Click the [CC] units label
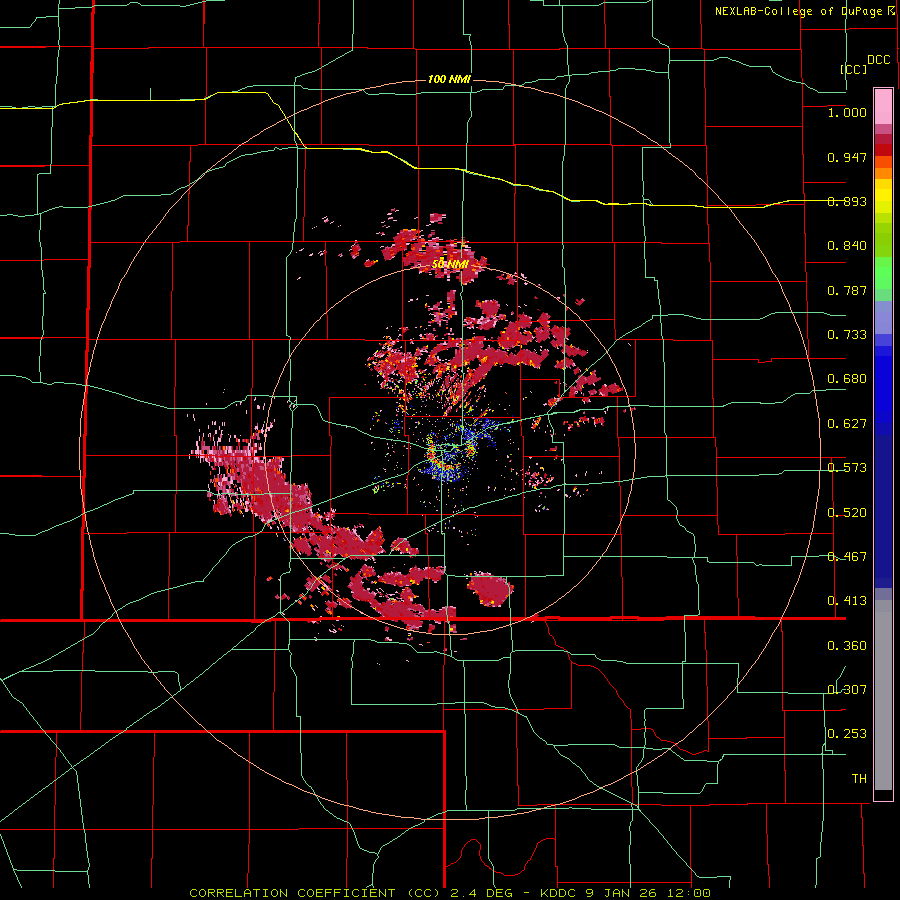 854,69
